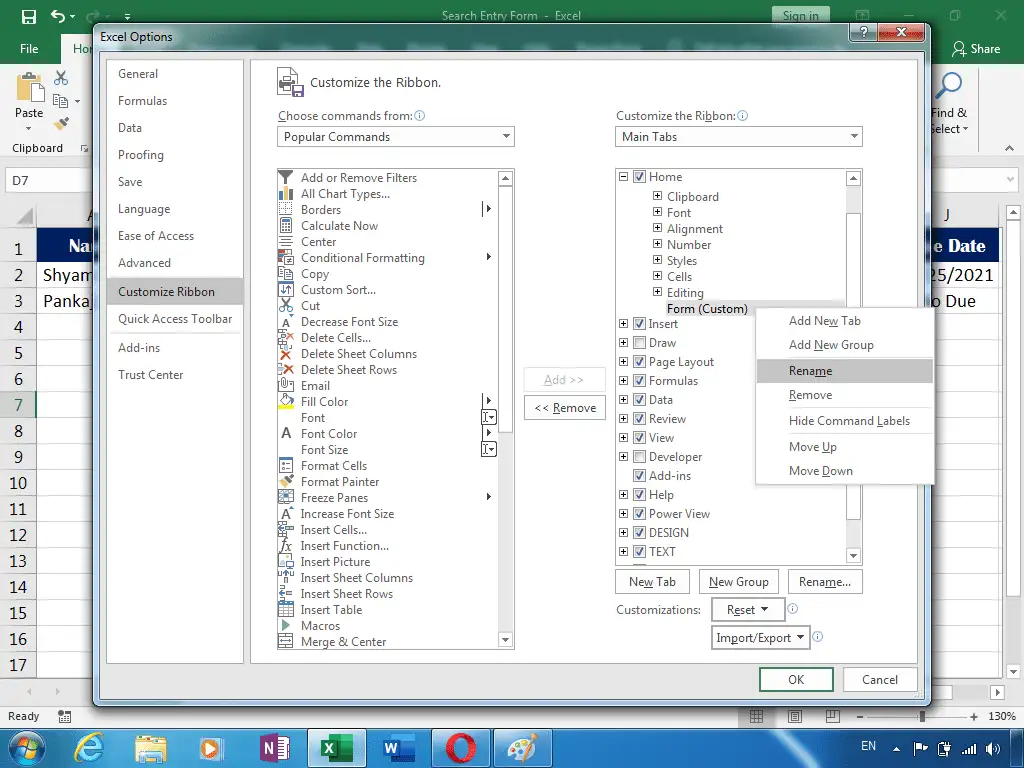Click the Help question mark in dialog title bar

[864, 32]
